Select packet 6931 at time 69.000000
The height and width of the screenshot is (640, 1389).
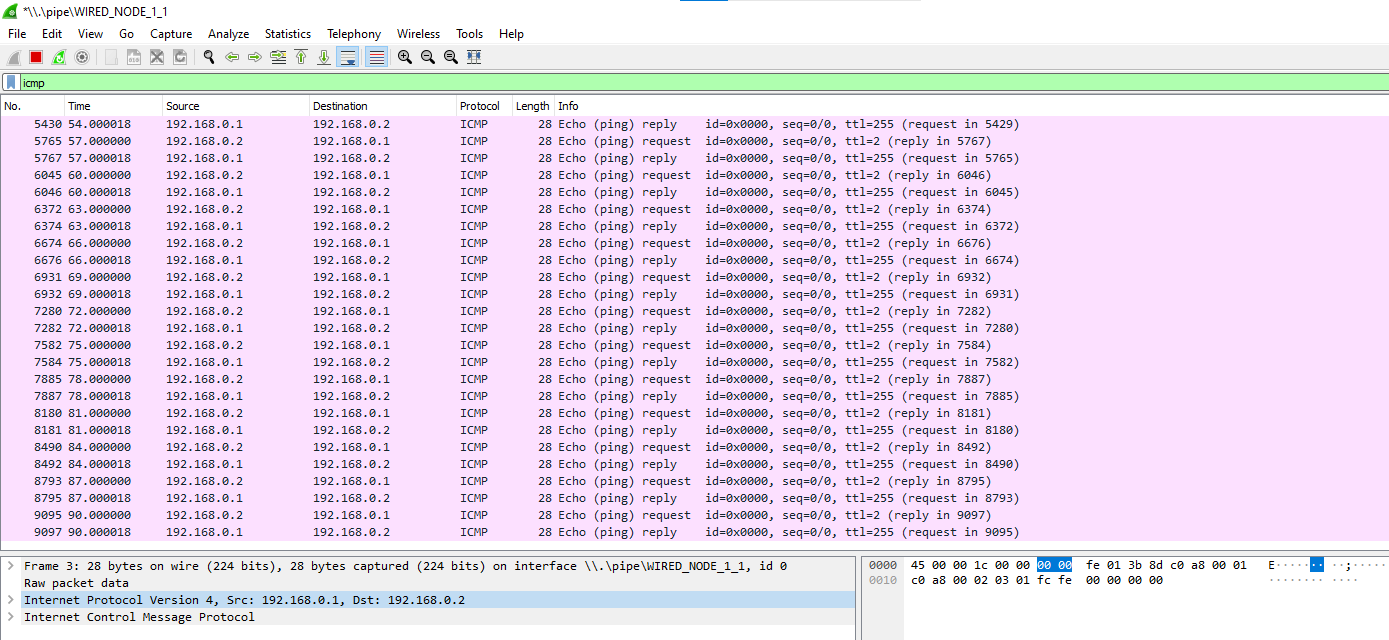click(694, 277)
